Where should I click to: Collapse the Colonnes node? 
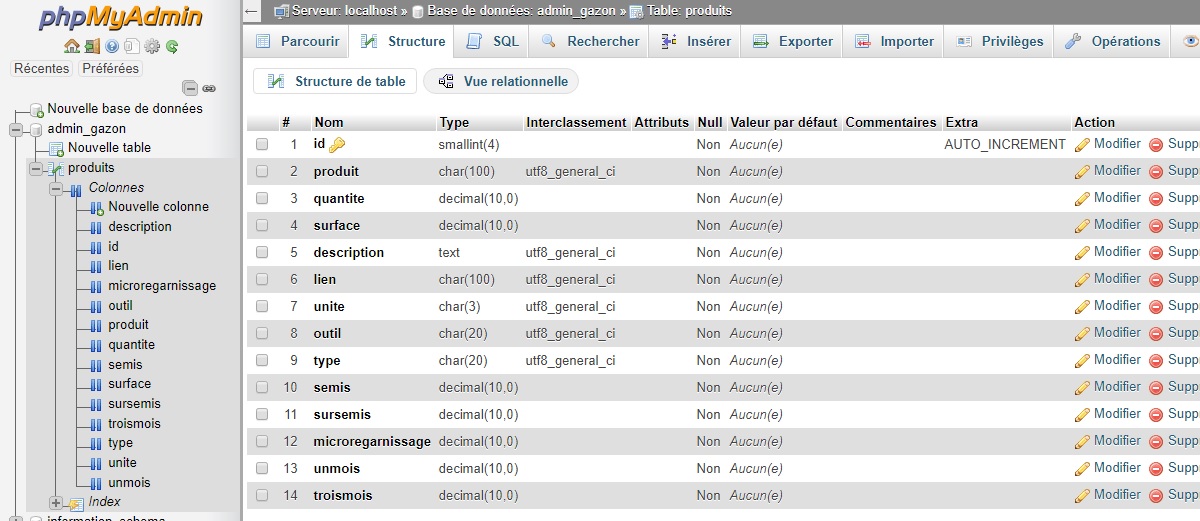pos(55,188)
